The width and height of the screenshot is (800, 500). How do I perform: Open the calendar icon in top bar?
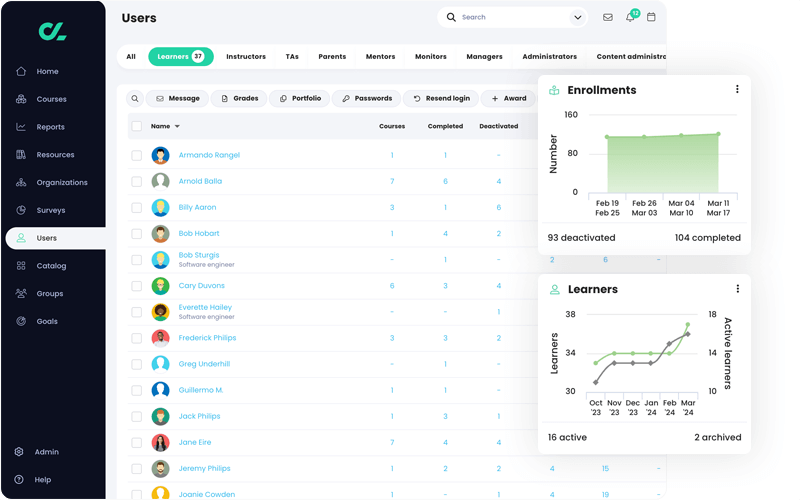[651, 17]
